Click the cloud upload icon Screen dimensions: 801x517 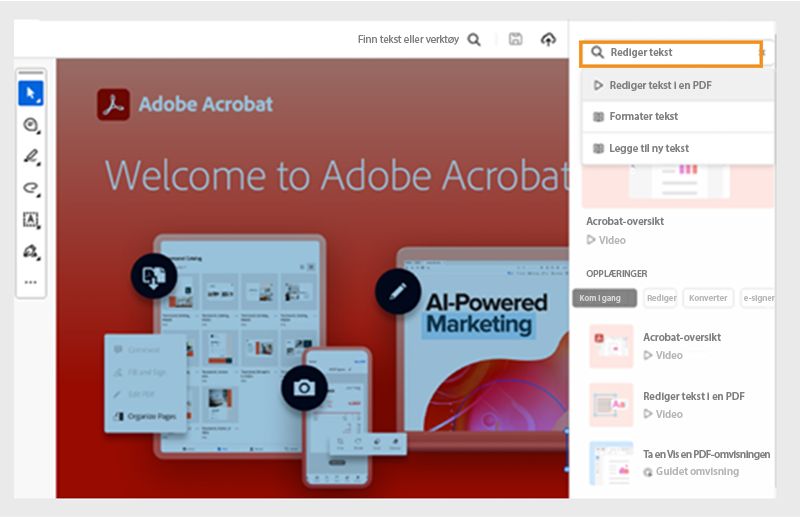point(547,40)
